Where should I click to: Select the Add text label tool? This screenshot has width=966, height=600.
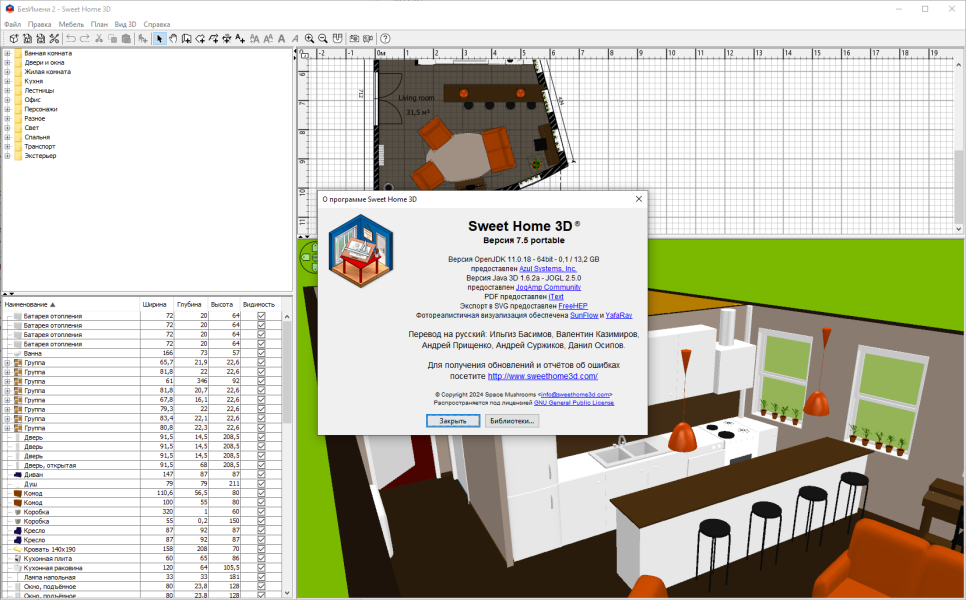point(240,39)
